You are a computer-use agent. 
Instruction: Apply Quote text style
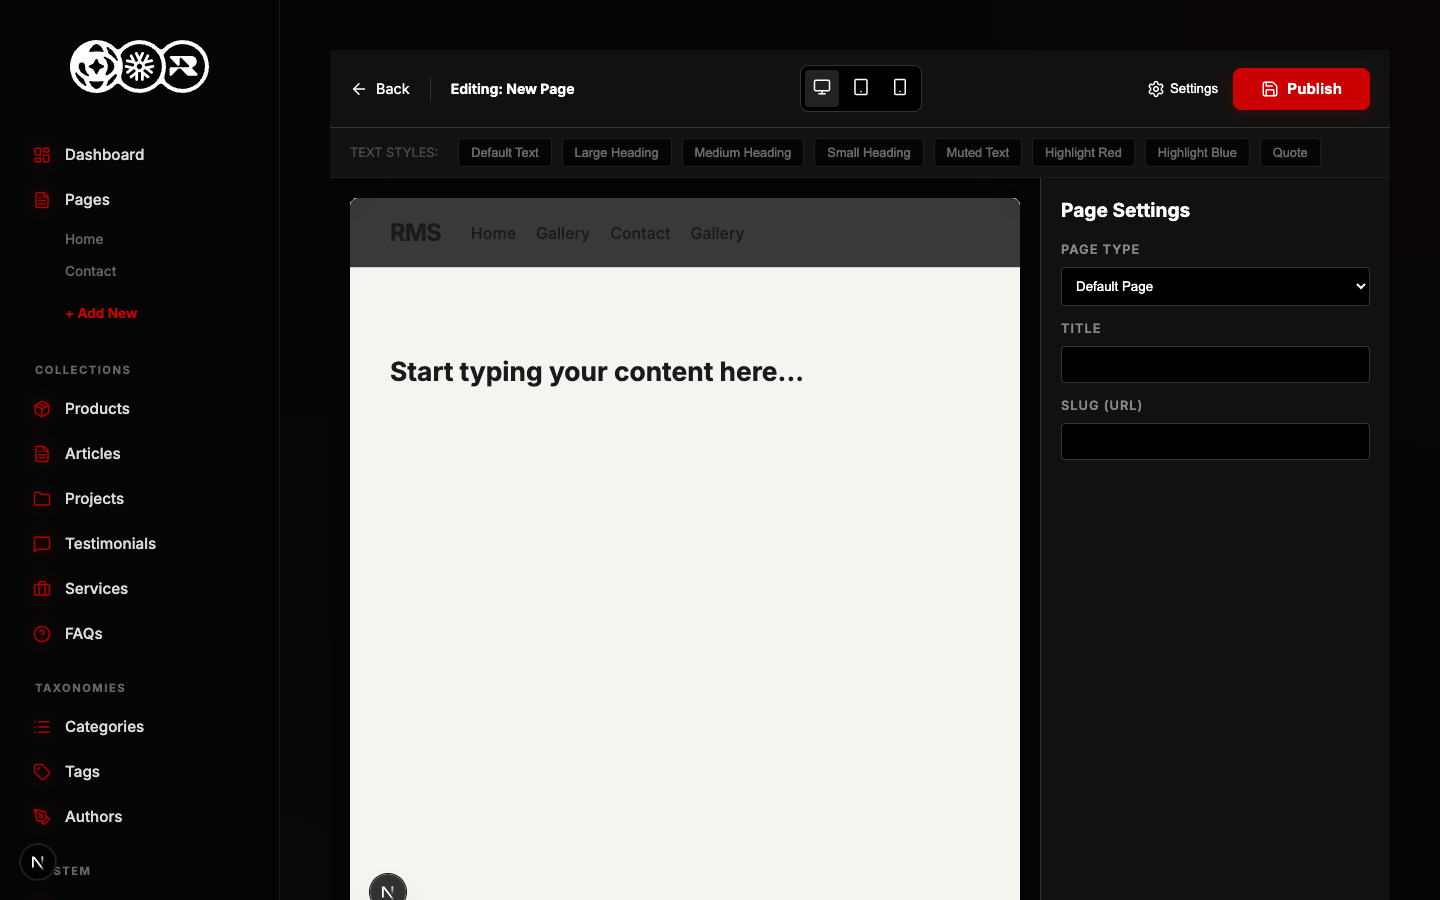pos(1290,153)
